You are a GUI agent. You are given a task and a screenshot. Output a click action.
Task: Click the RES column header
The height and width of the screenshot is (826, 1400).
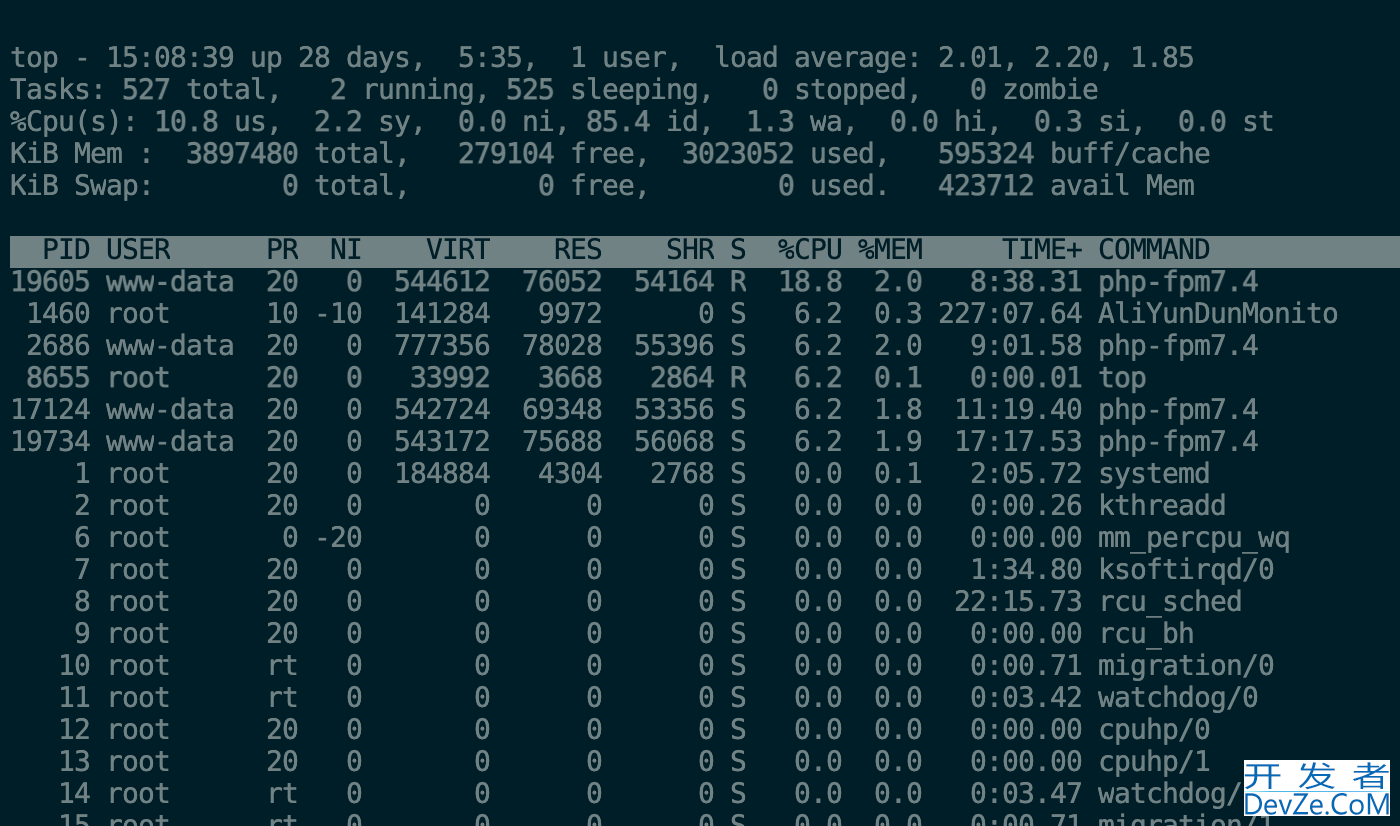[x=578, y=250]
